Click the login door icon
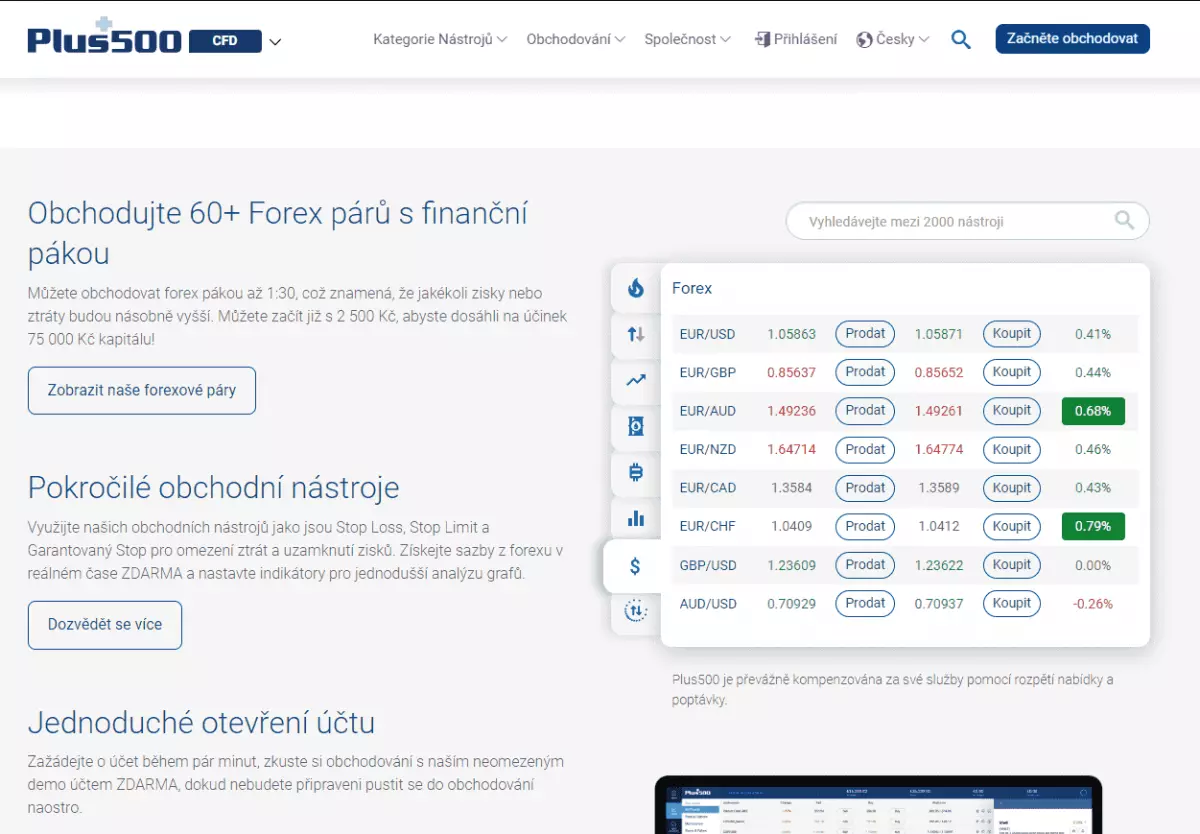 [764, 39]
